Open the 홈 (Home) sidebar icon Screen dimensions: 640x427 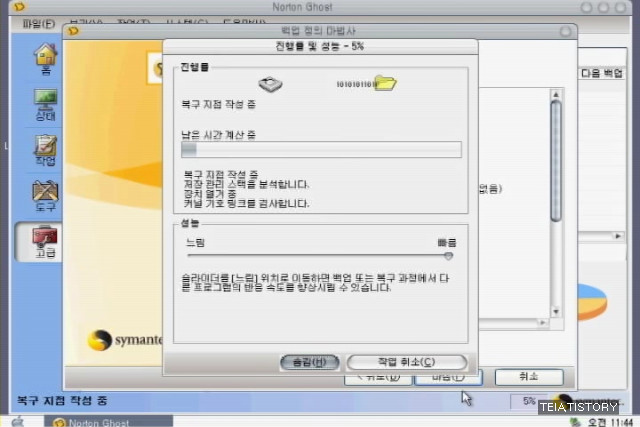click(x=45, y=58)
